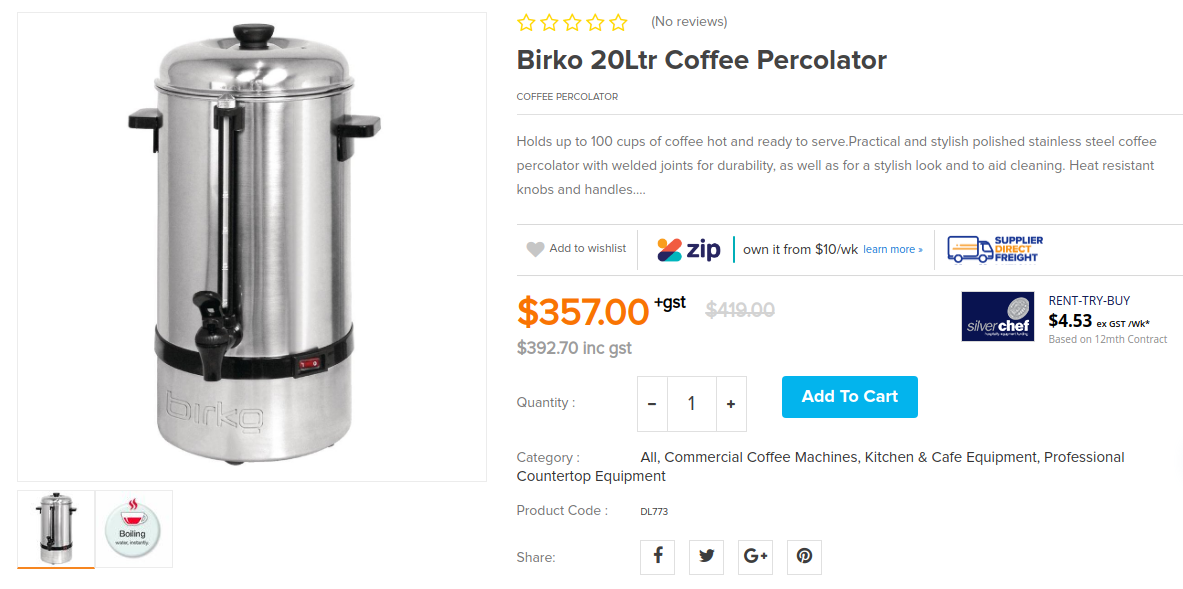Click inside the quantity input field
Screen dimensions: 1183x589
(x=691, y=403)
